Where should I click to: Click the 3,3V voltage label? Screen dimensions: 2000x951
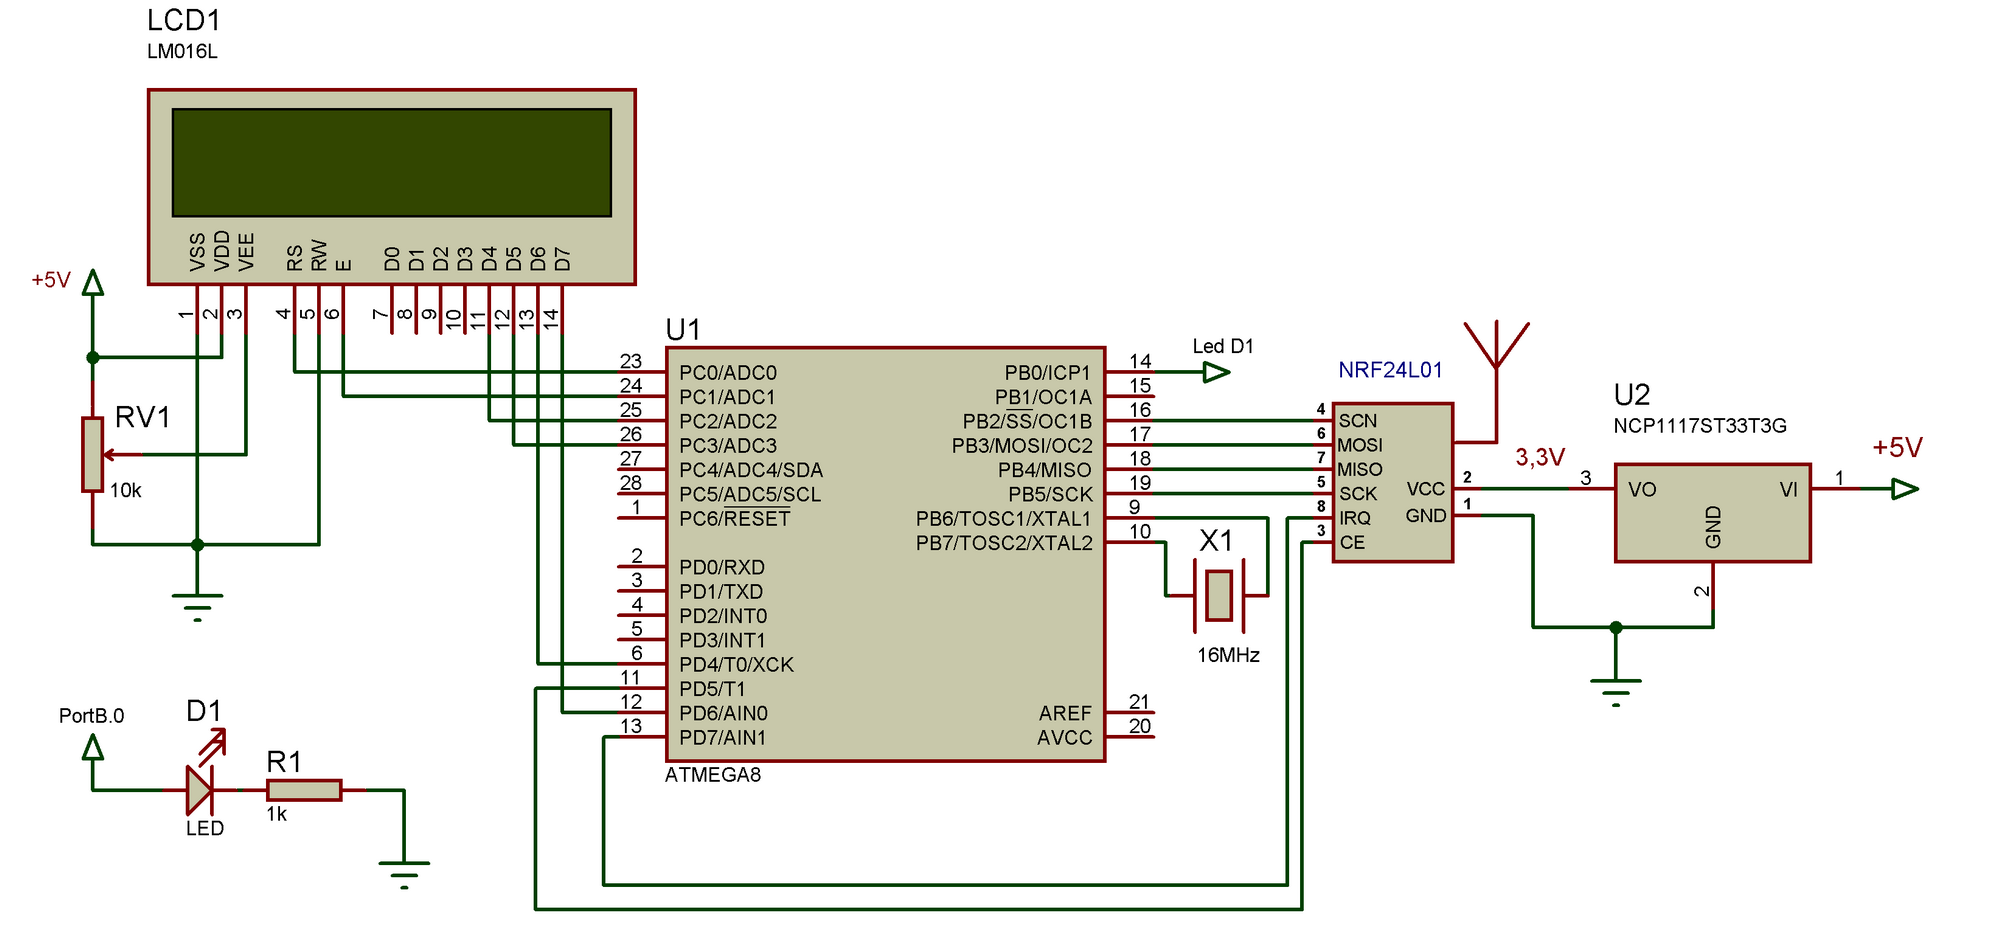(x=1540, y=458)
